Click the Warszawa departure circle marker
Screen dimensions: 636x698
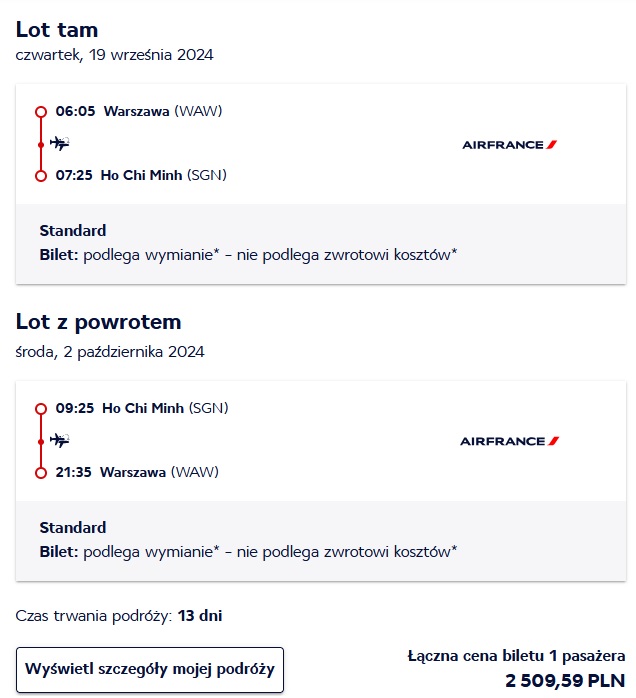pyautogui.click(x=41, y=112)
